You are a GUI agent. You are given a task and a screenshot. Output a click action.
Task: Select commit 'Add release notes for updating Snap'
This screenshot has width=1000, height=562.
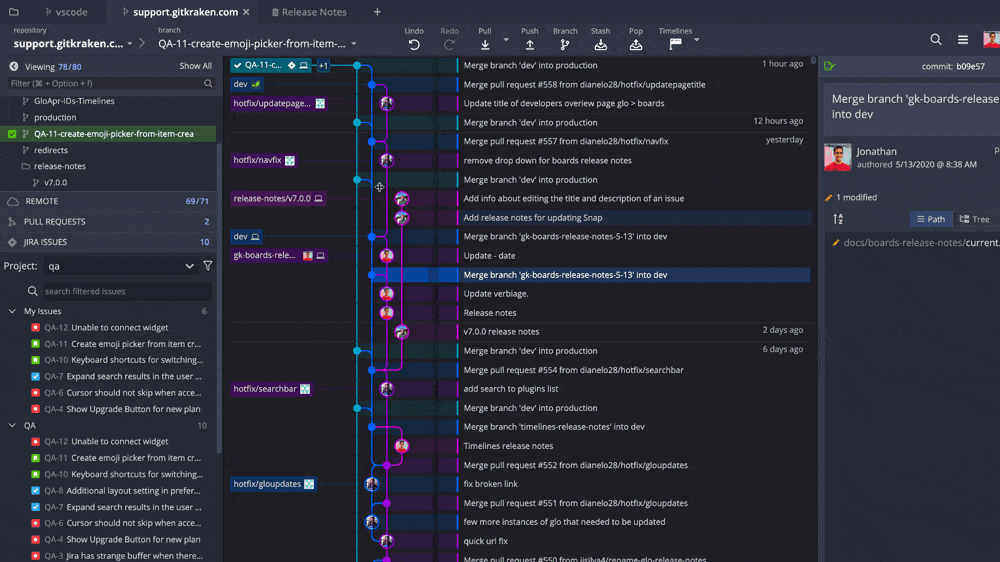(533, 218)
